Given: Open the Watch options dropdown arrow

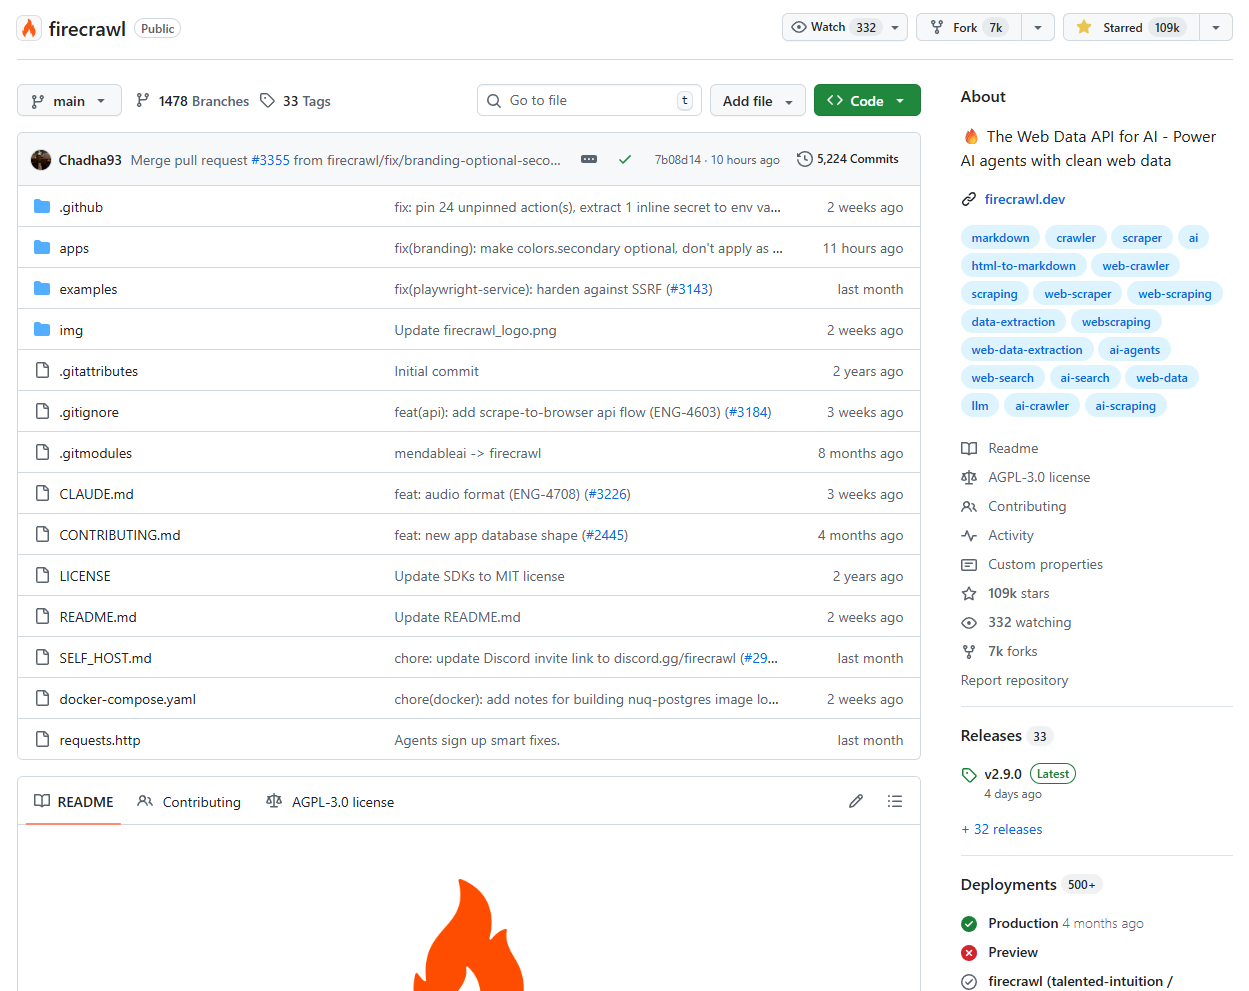Looking at the screenshot, I should point(895,27).
